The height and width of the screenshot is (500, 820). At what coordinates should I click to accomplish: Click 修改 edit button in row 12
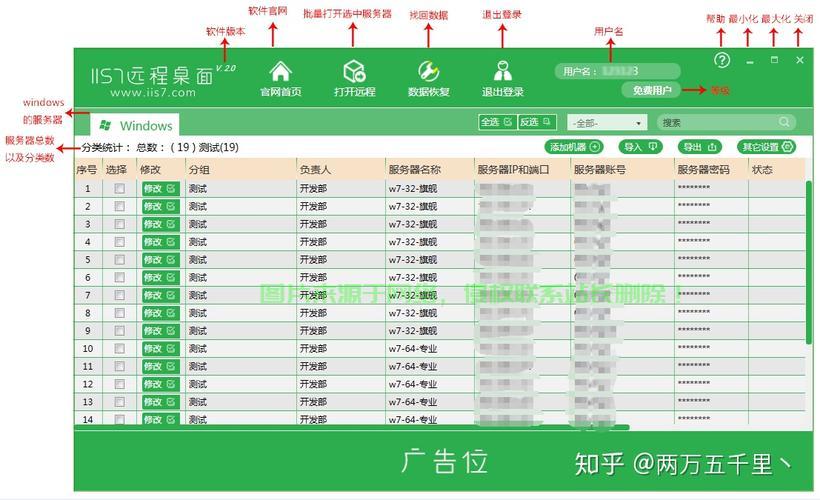pyautogui.click(x=160, y=384)
